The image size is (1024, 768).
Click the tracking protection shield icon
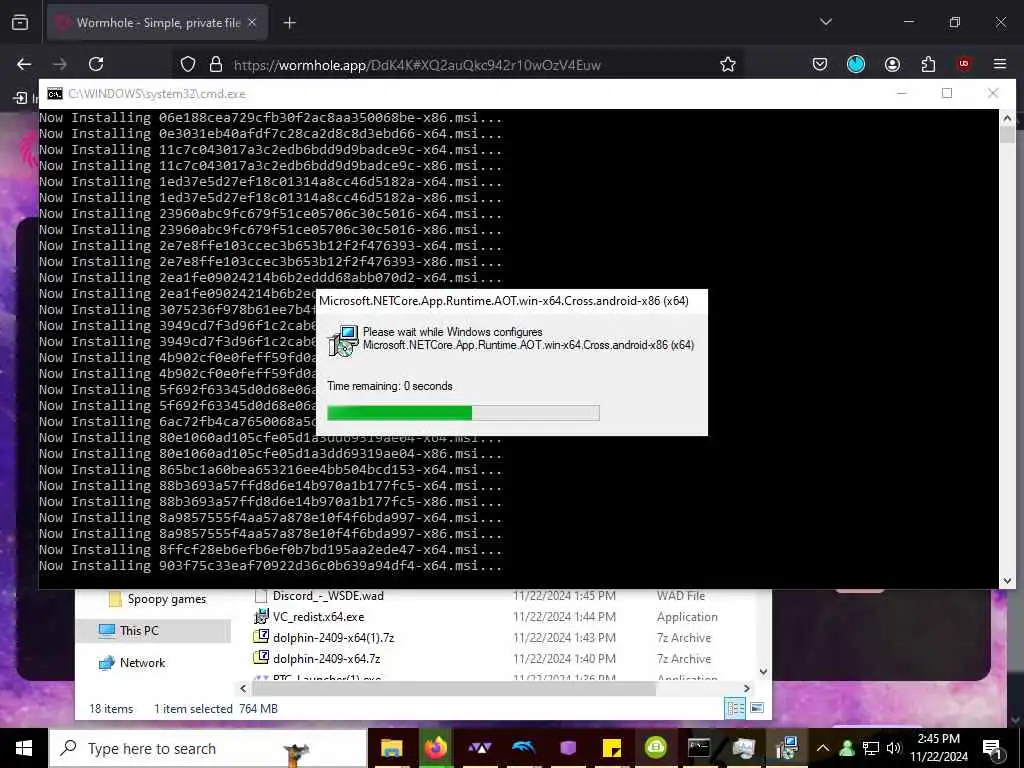[188, 64]
